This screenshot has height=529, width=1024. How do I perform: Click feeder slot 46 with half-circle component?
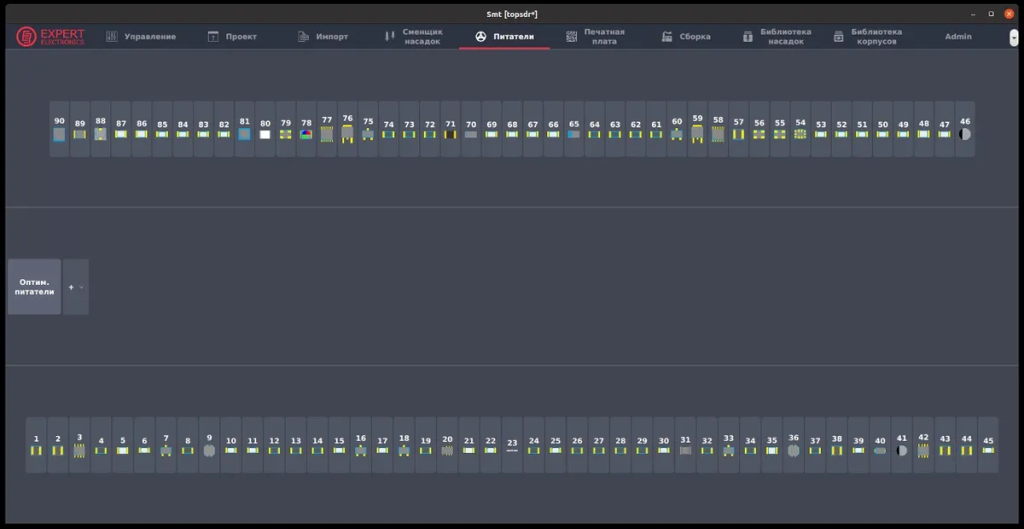click(965, 129)
